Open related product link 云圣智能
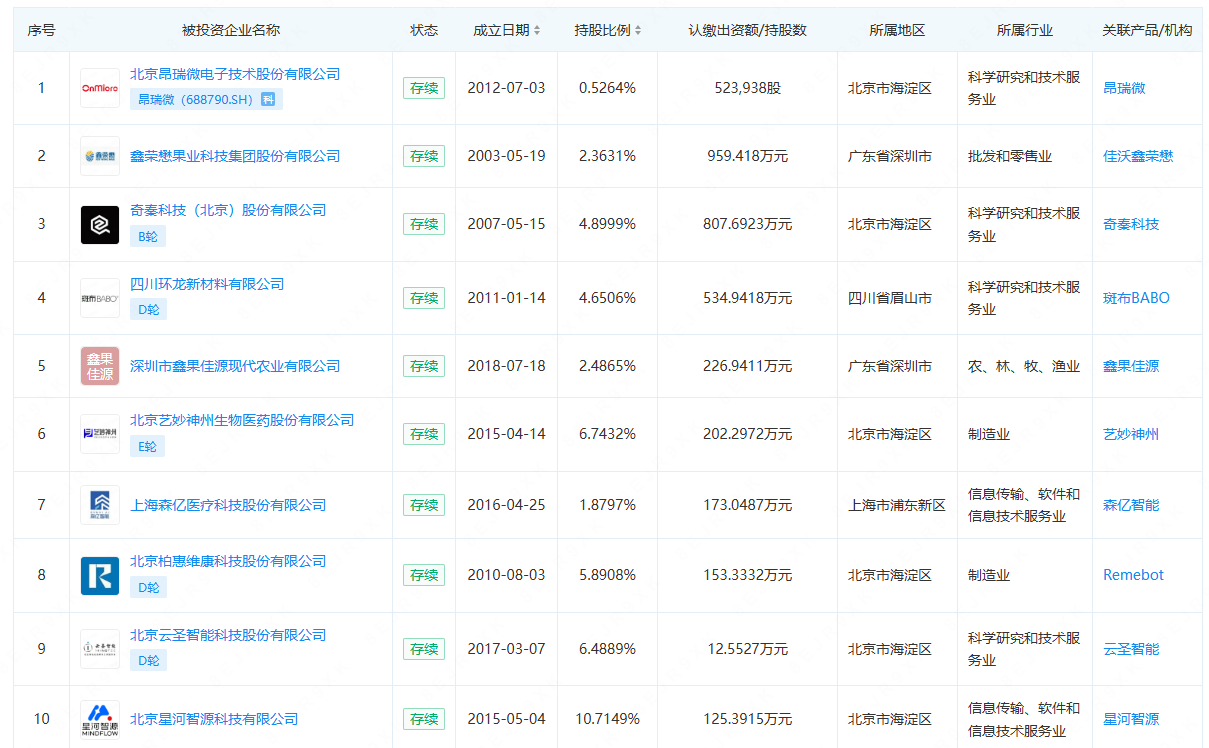 (1131, 649)
